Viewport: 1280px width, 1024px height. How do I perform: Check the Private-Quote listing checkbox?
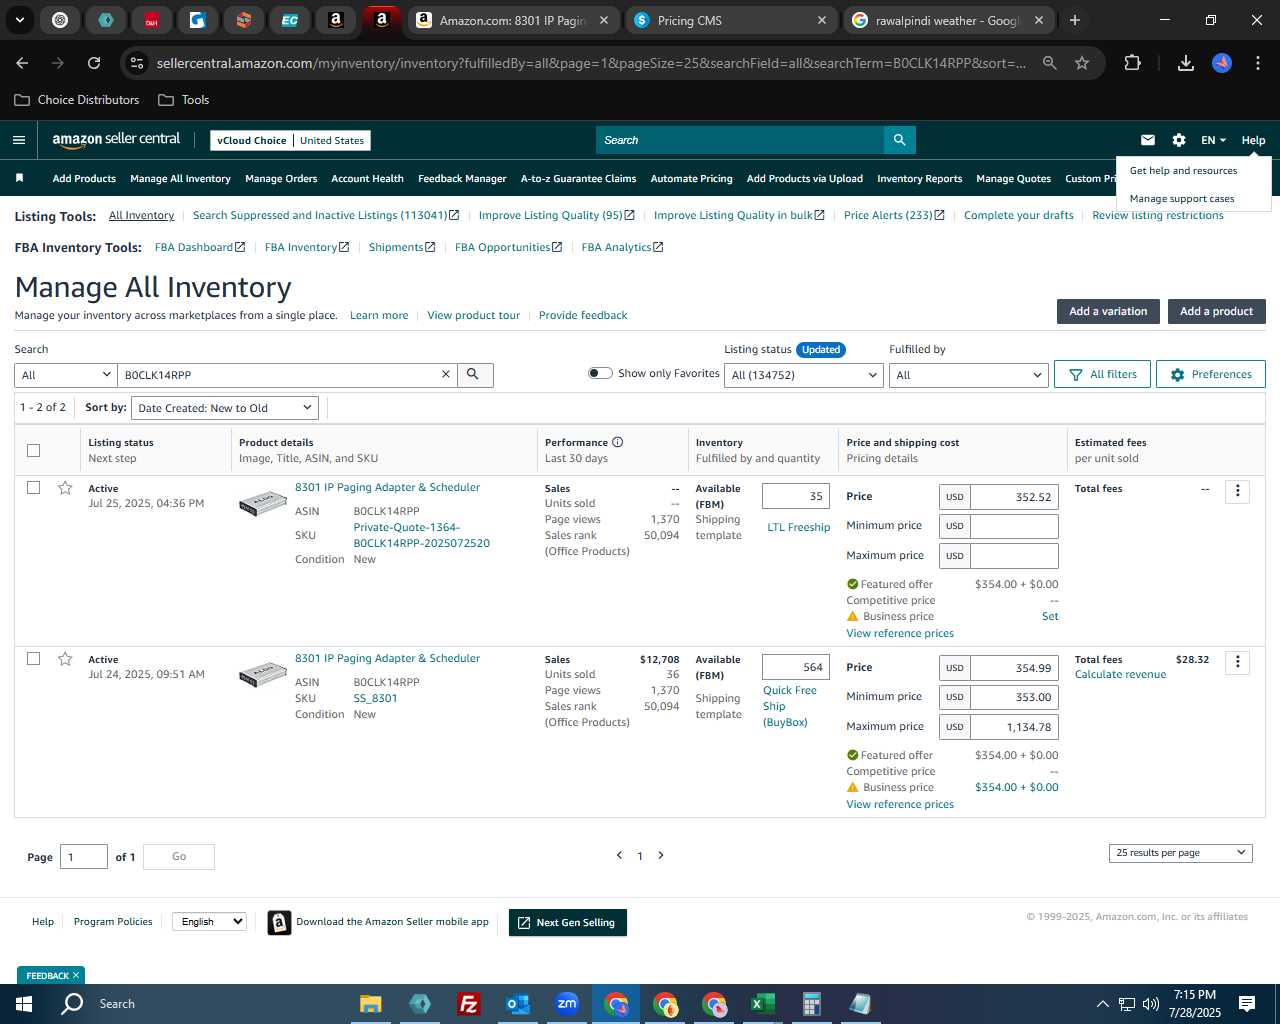[x=33, y=488]
